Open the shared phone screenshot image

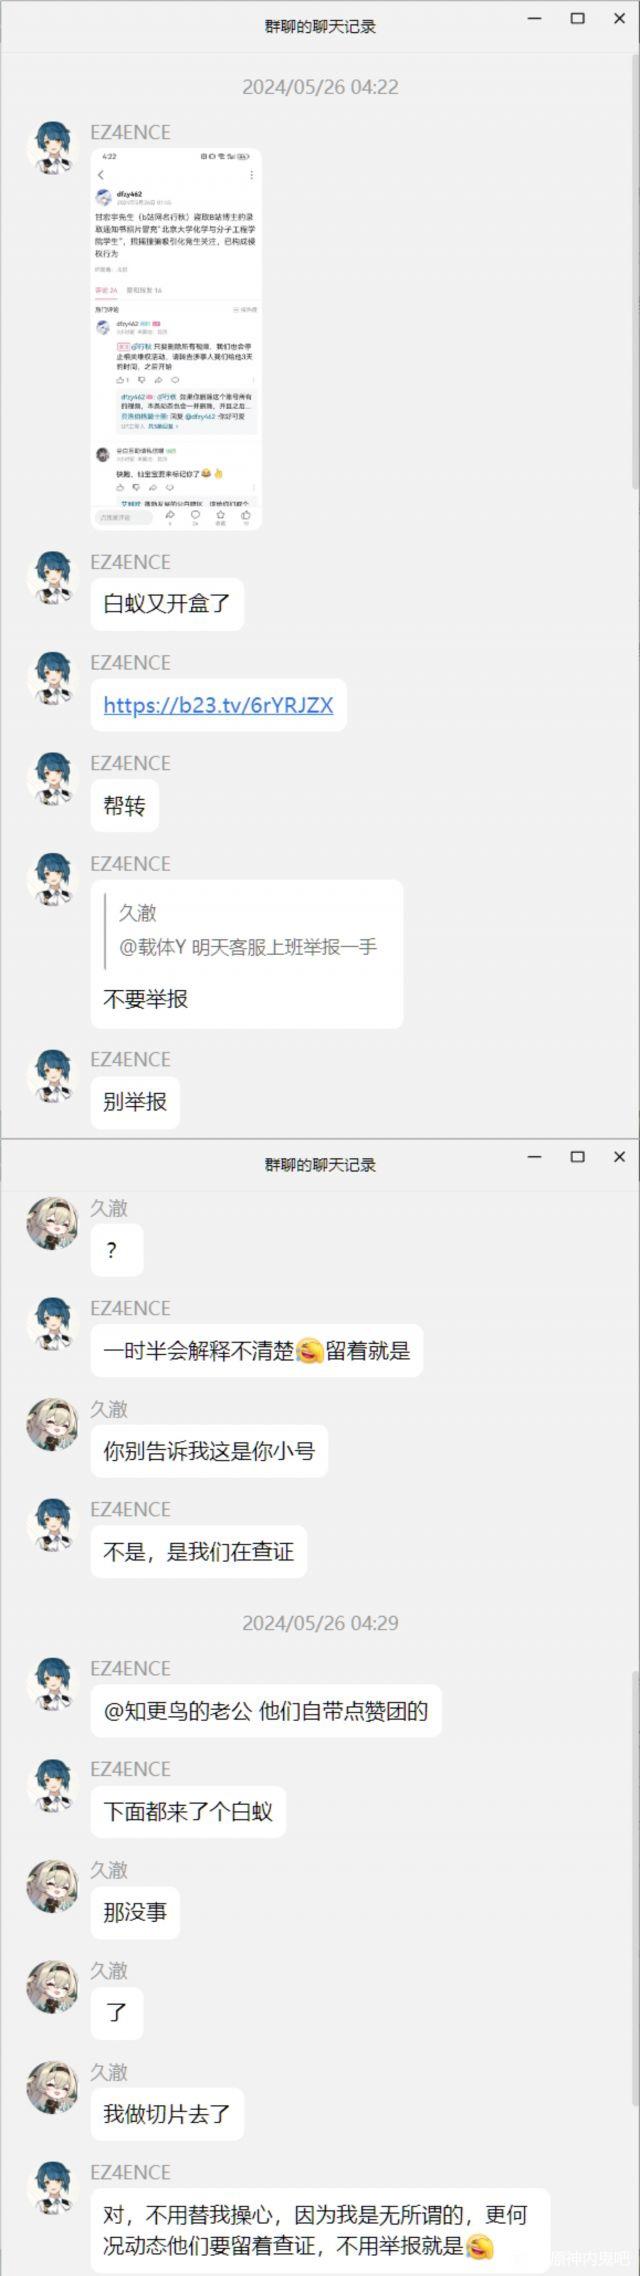[176, 339]
